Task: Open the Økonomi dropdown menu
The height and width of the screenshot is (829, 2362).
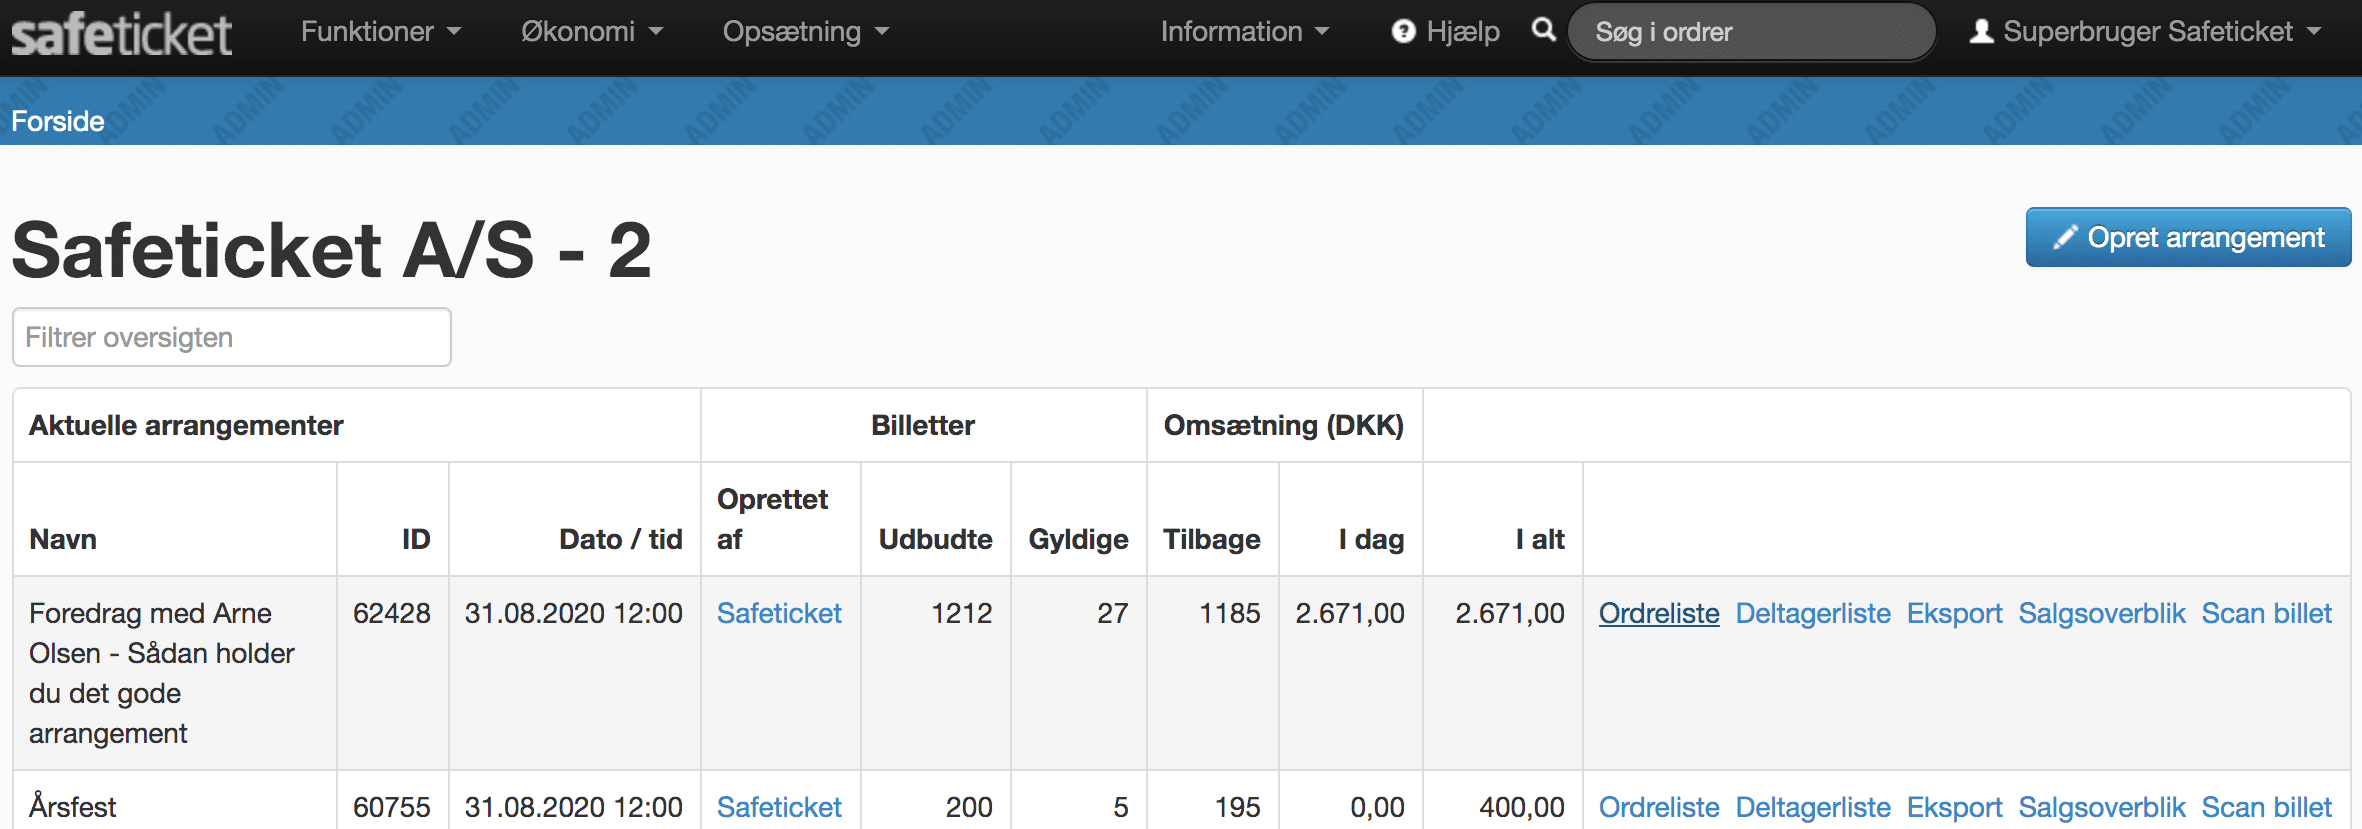Action: [x=592, y=32]
